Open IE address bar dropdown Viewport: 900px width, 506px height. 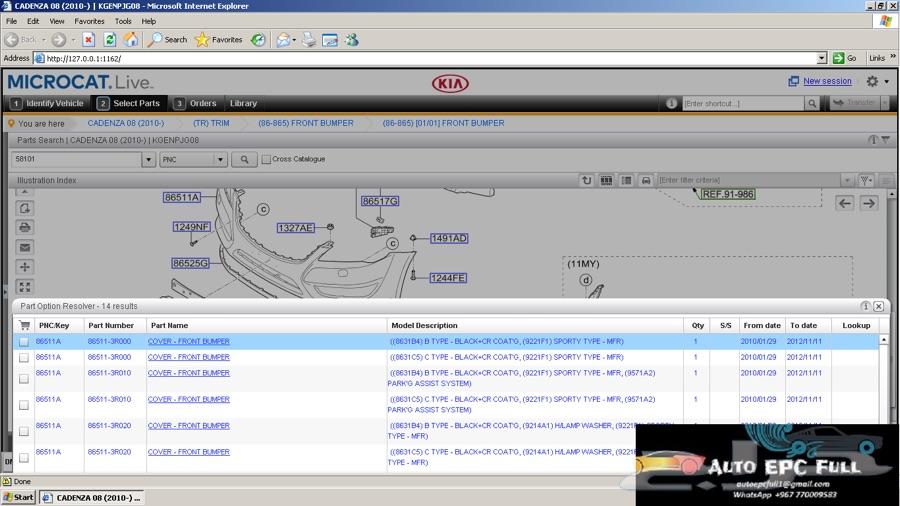click(822, 58)
